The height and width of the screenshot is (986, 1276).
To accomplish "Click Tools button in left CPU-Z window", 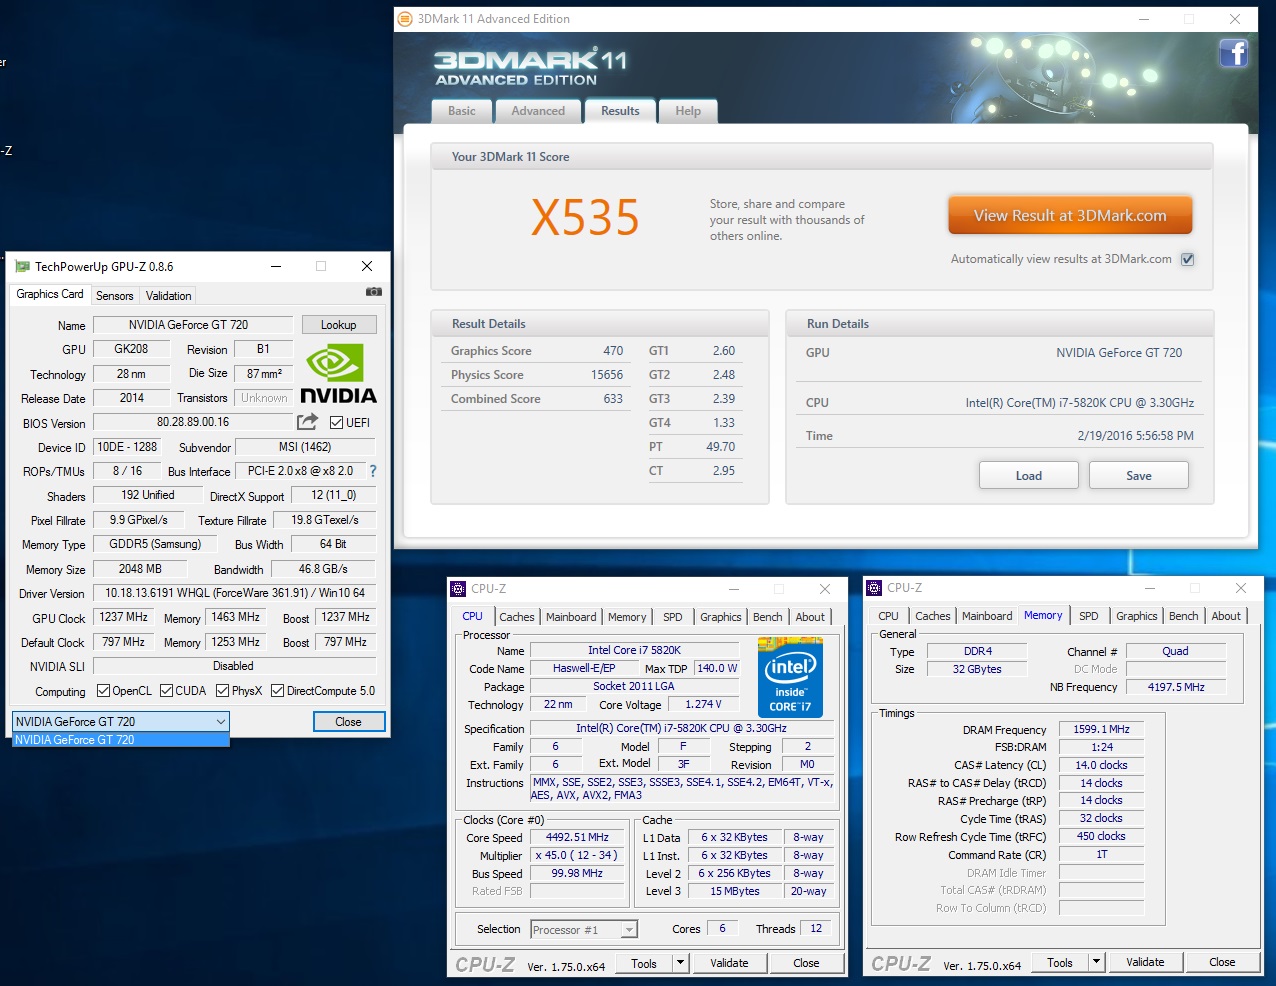I will coord(644,963).
